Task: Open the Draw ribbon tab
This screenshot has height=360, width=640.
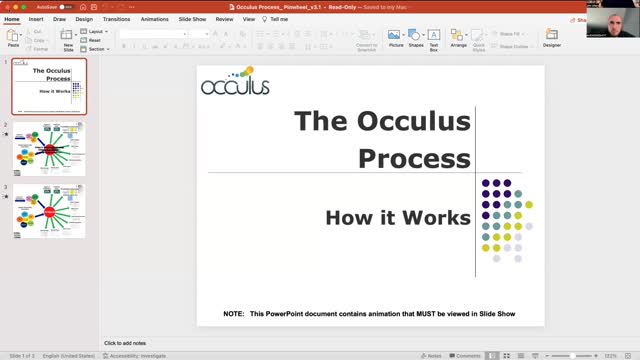Action: [59, 19]
